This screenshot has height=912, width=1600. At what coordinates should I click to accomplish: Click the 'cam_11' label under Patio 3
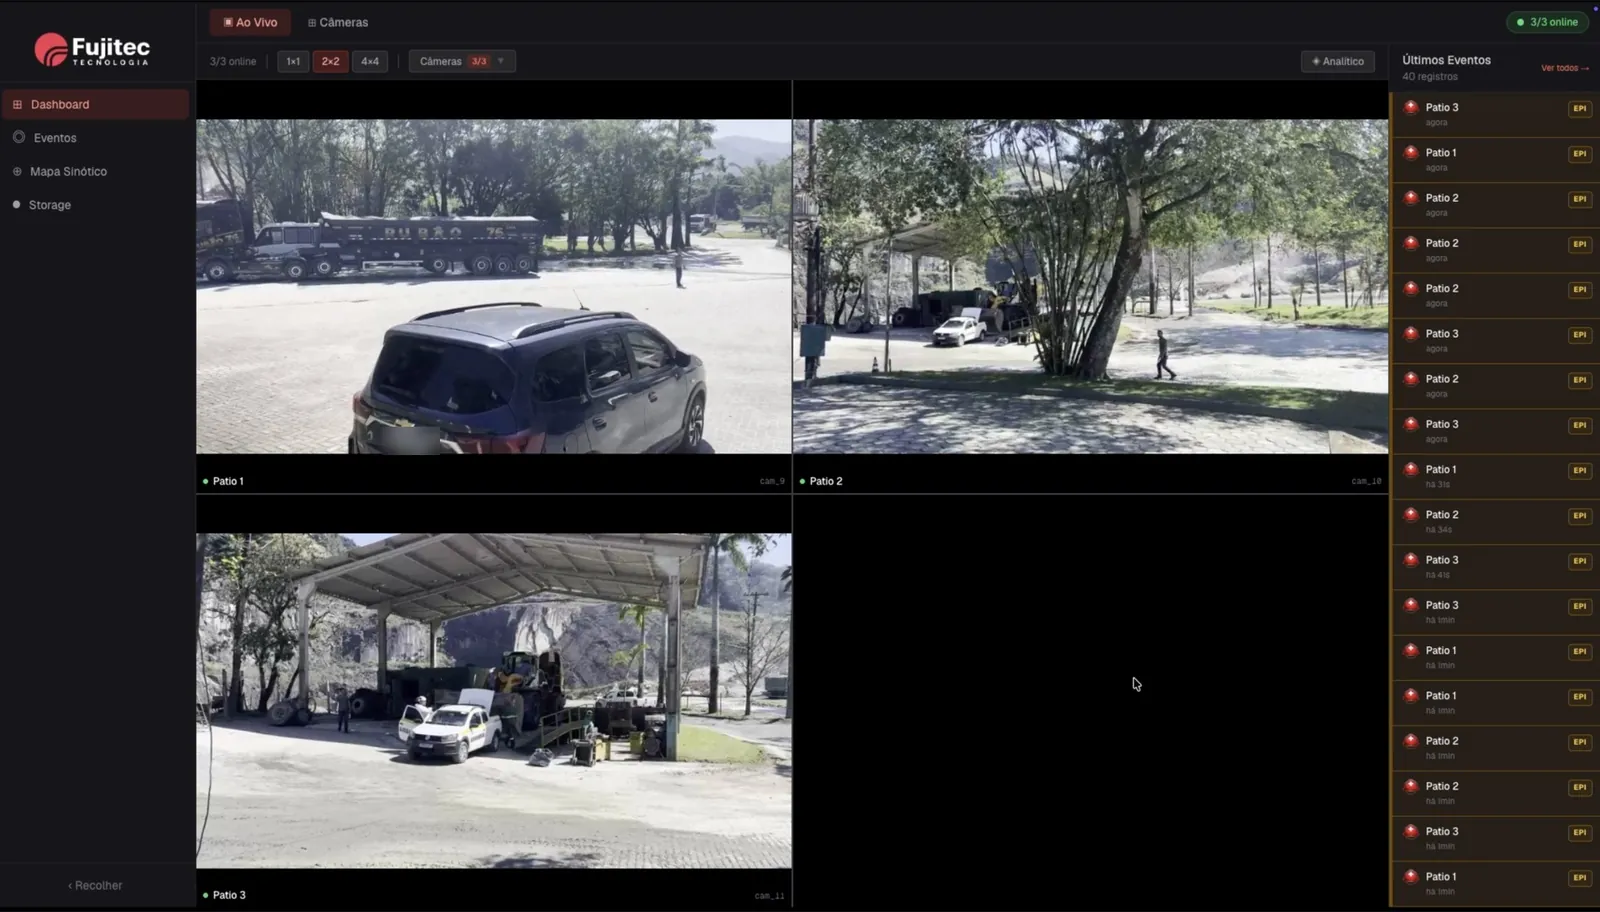tap(769, 895)
